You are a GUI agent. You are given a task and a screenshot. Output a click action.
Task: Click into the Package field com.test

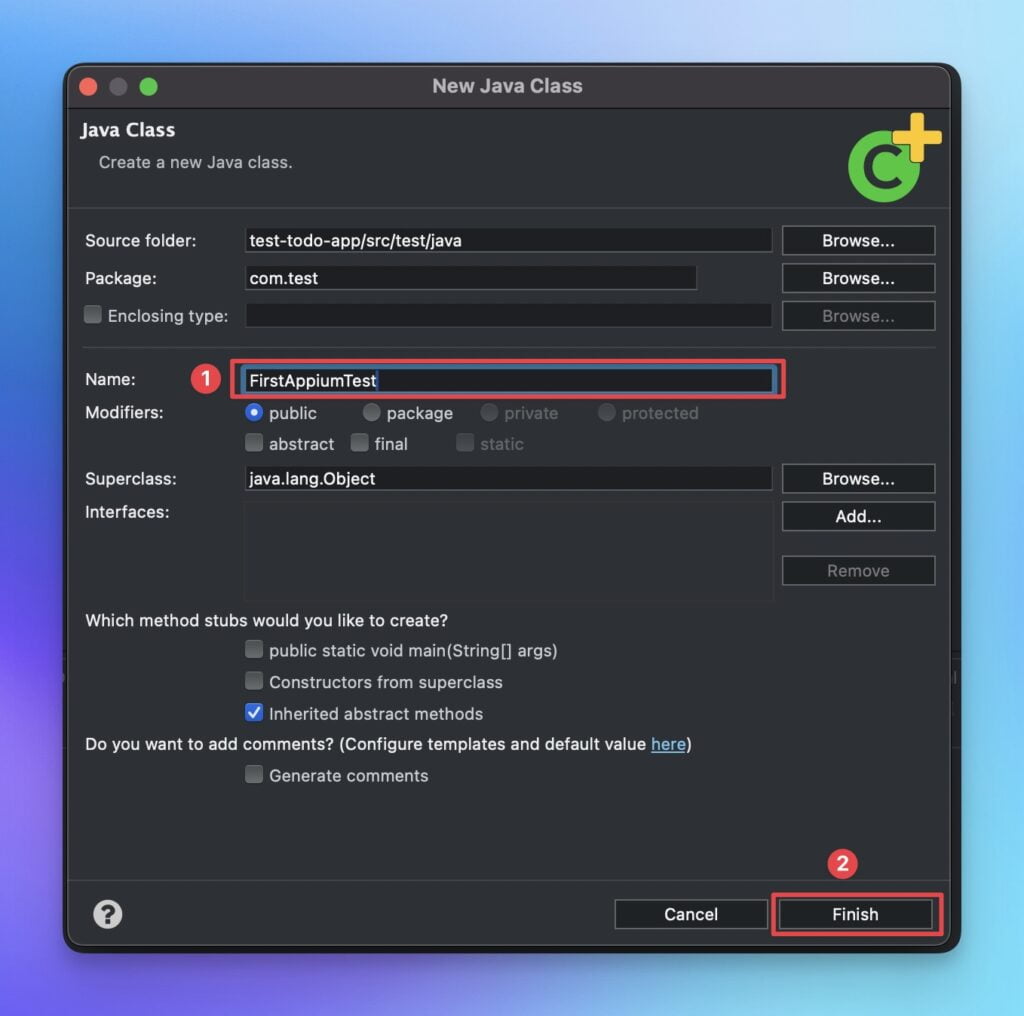470,278
